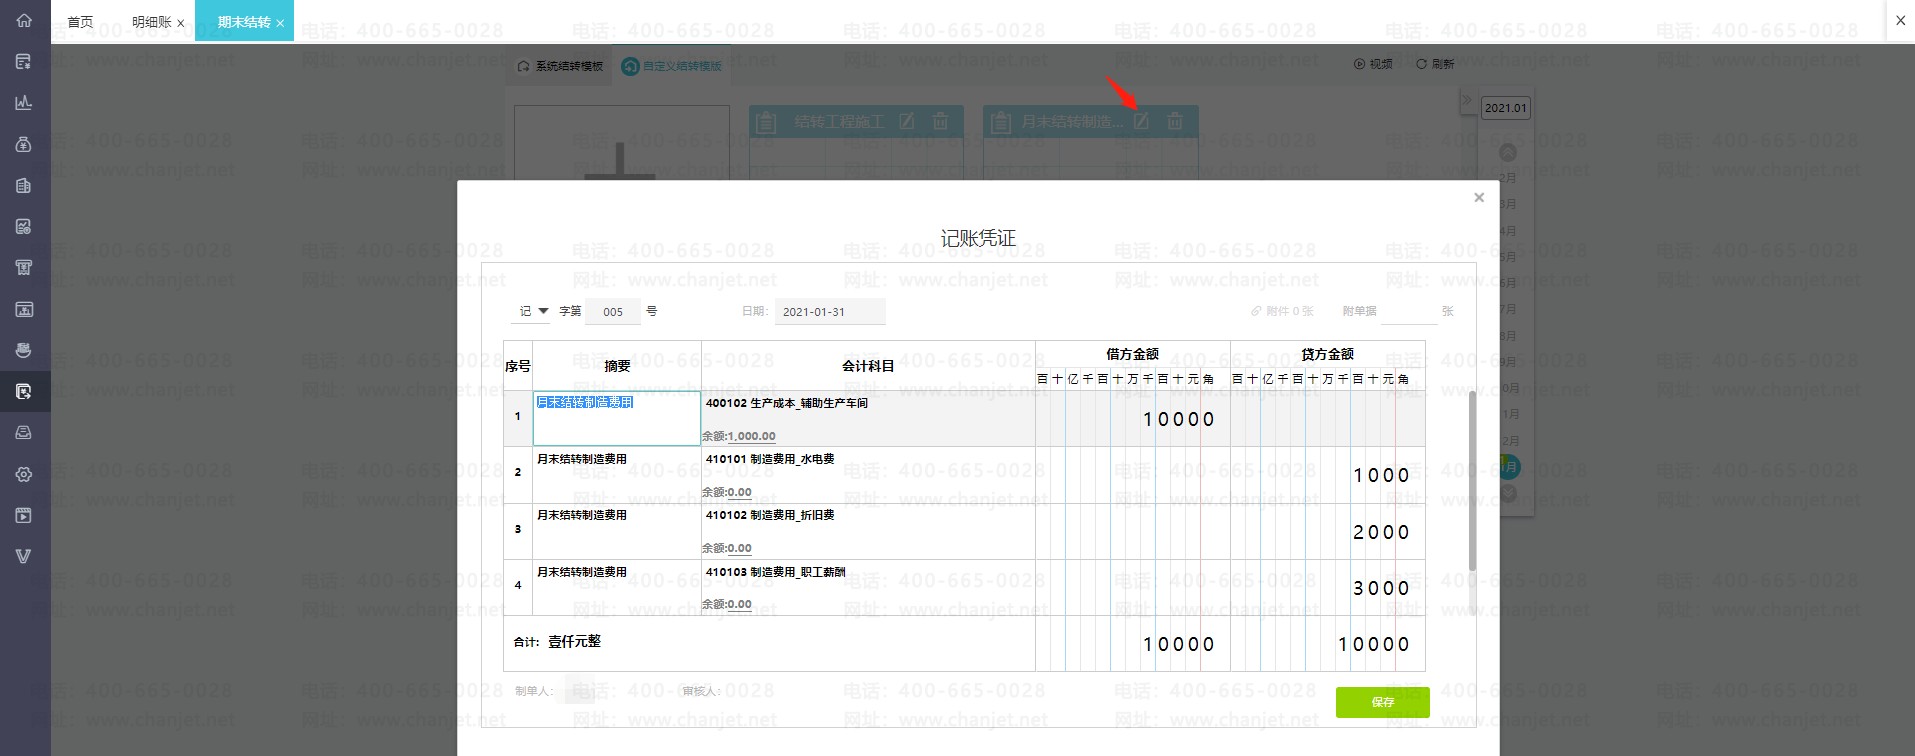Click the 刷新 refresh button
The image size is (1915, 756).
1435,64
